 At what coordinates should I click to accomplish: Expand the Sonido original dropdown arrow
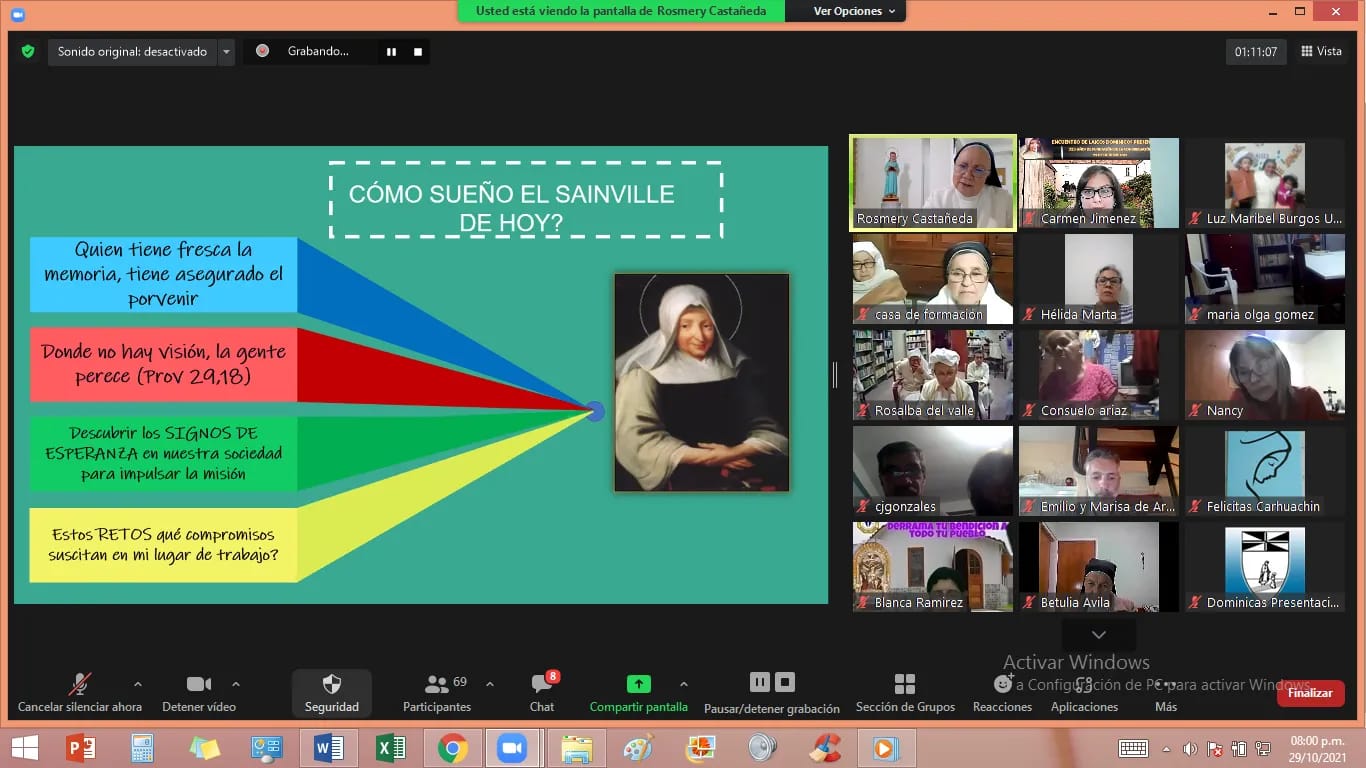pos(226,52)
